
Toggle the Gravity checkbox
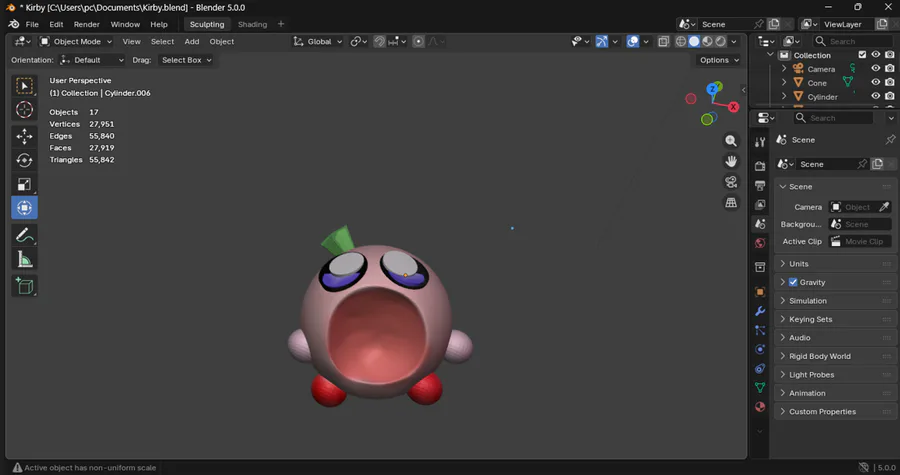pos(793,282)
